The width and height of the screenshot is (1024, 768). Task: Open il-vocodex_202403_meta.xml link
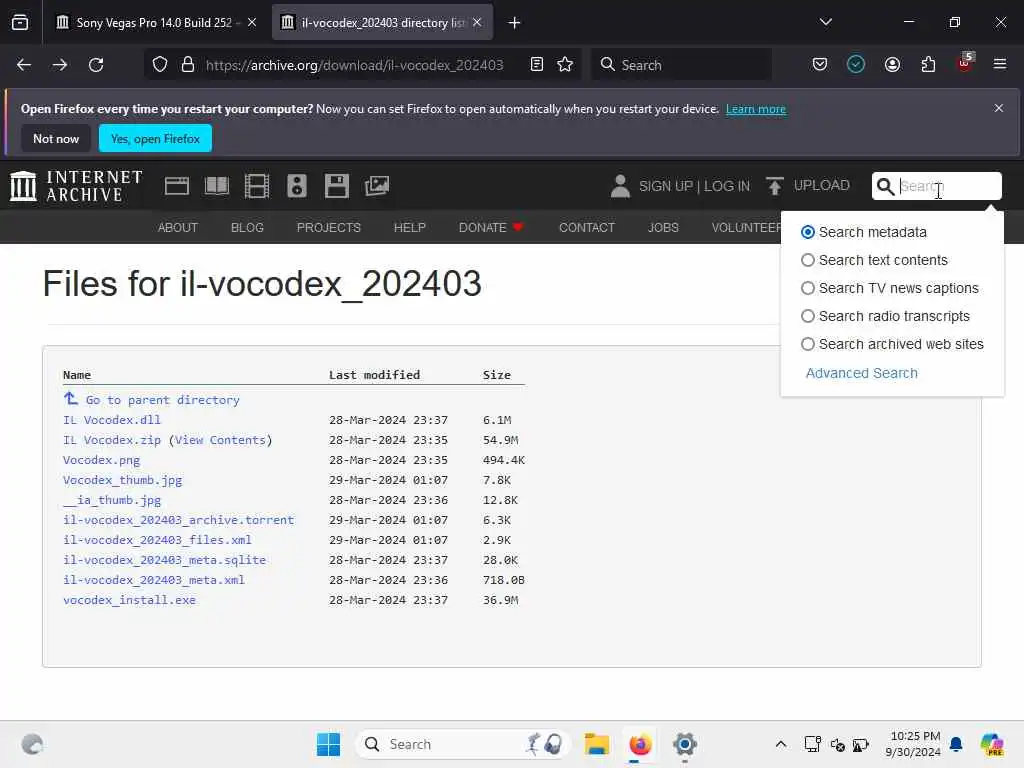coord(153,580)
